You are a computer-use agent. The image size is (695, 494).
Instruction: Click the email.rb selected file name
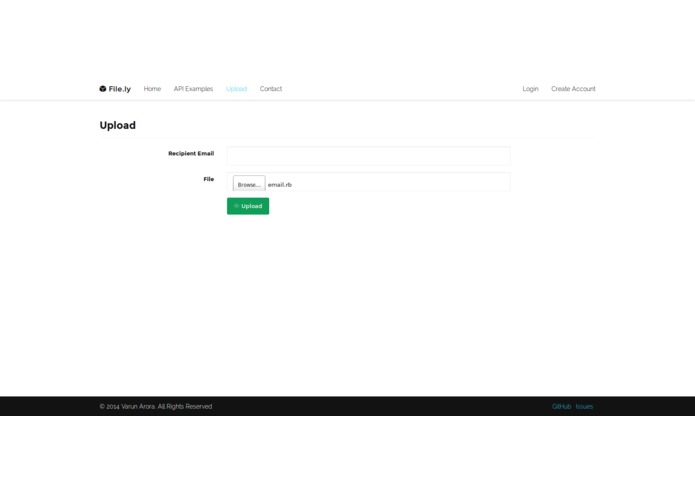coord(280,185)
